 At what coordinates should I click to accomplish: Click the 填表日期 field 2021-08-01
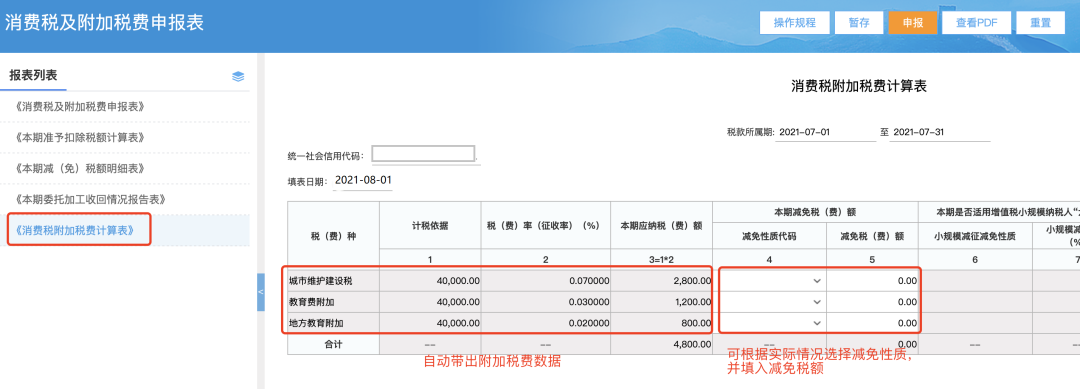click(x=363, y=180)
